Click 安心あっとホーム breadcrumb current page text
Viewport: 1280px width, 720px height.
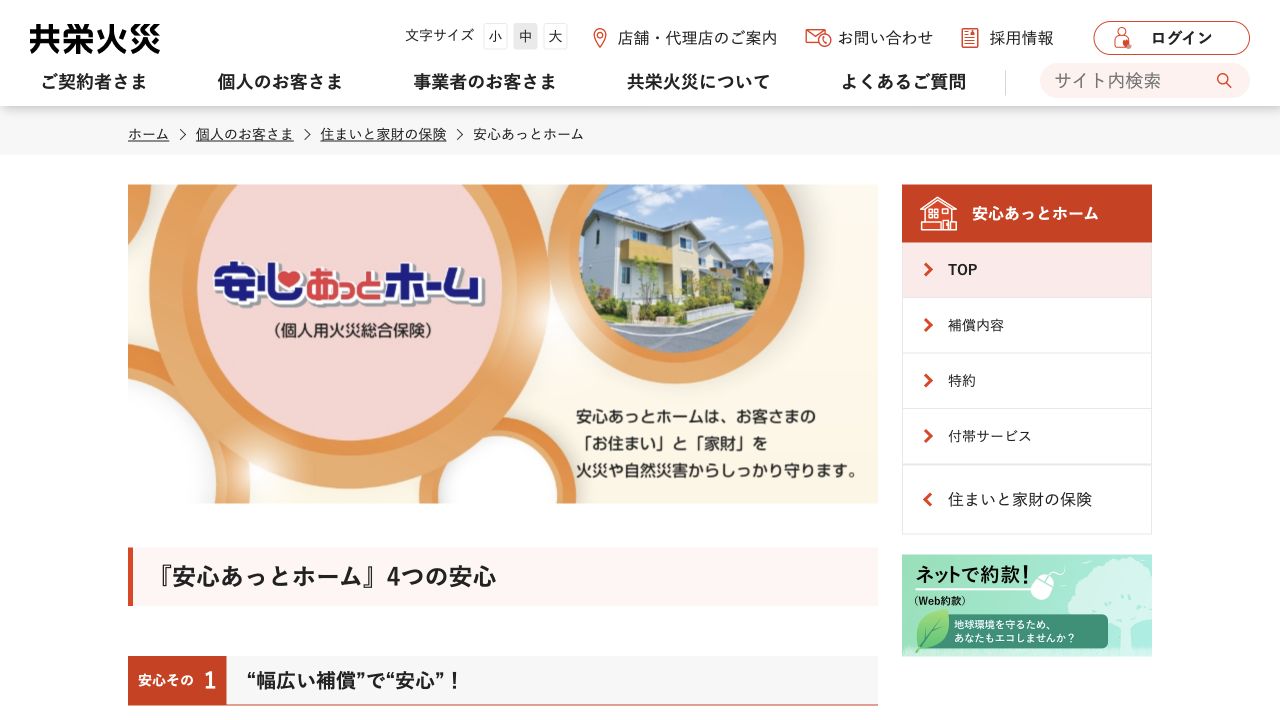[x=528, y=134]
